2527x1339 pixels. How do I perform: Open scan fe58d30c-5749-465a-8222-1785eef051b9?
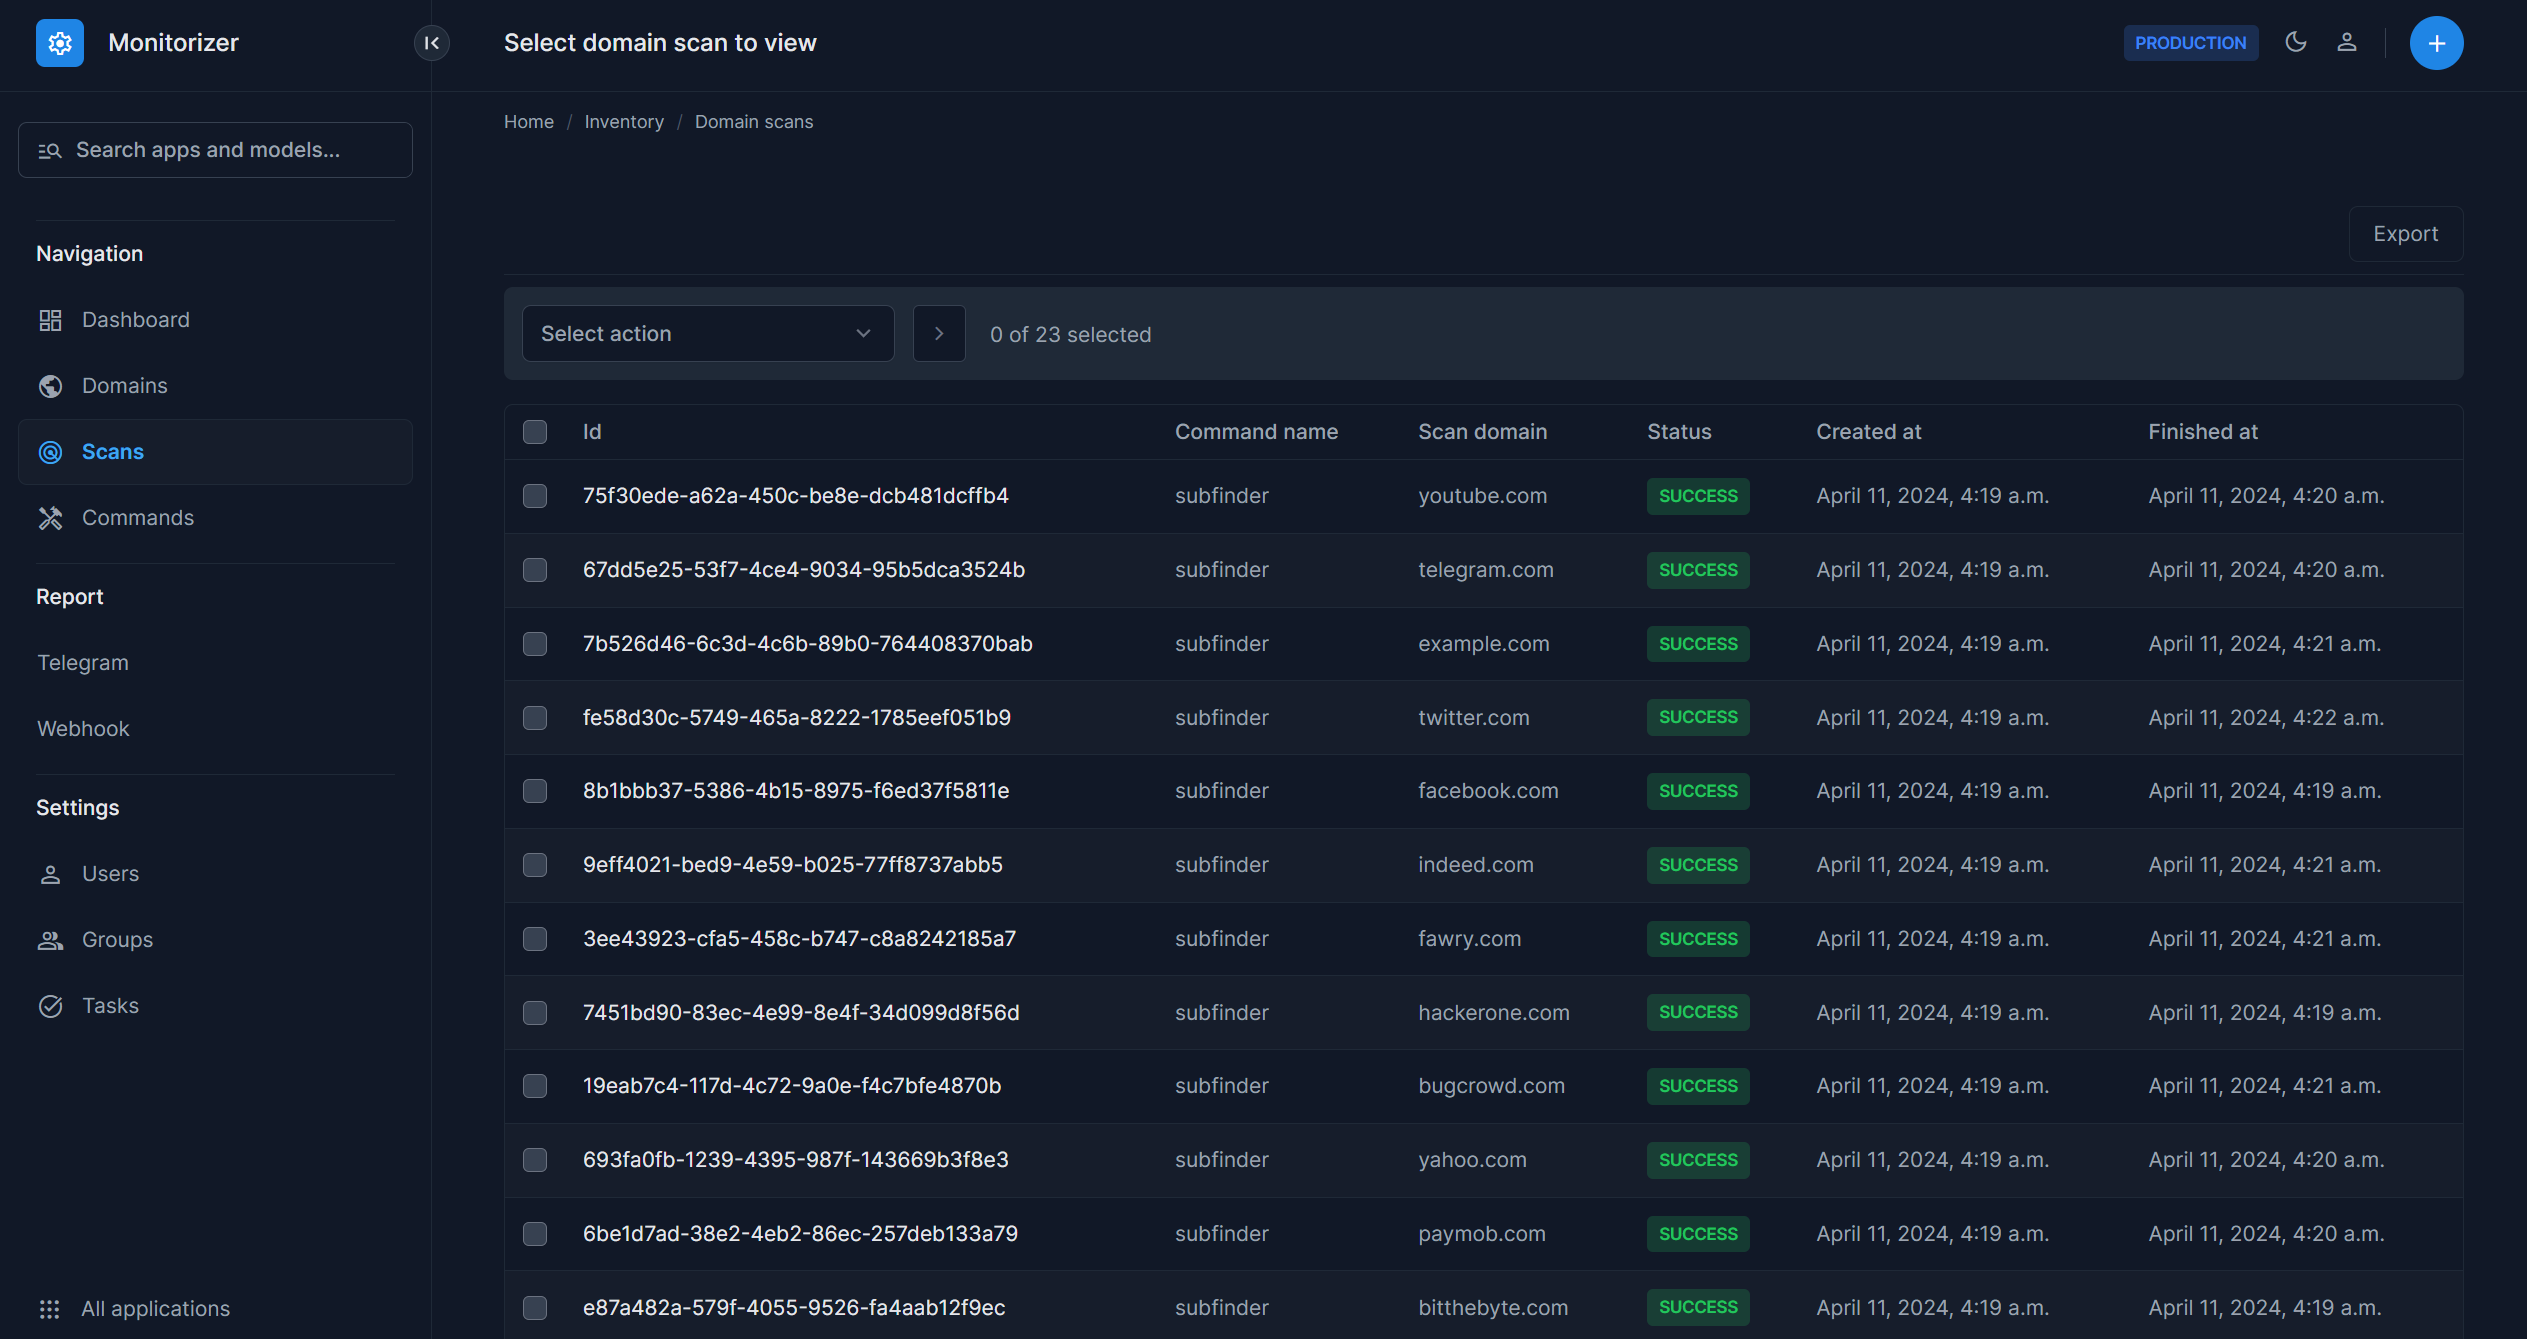tap(797, 718)
